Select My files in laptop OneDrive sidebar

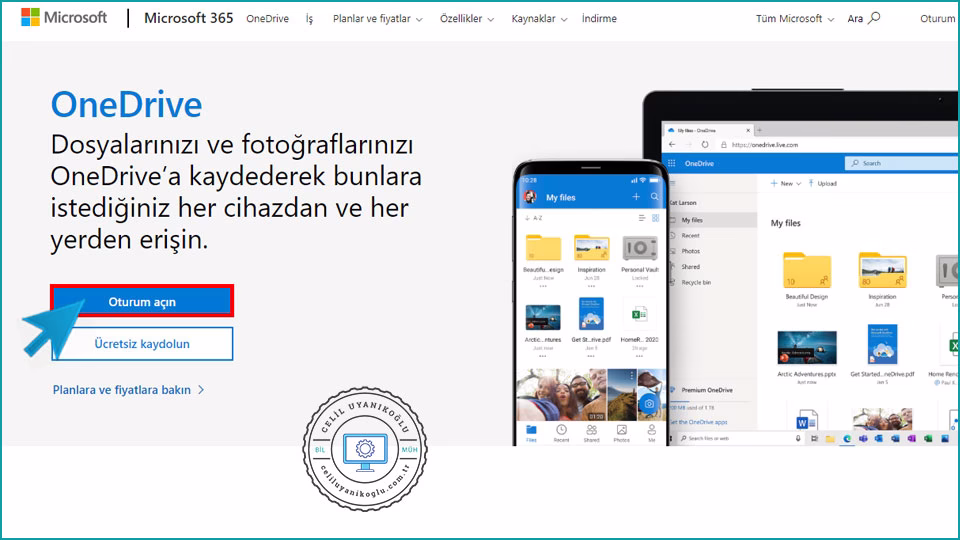coord(713,220)
